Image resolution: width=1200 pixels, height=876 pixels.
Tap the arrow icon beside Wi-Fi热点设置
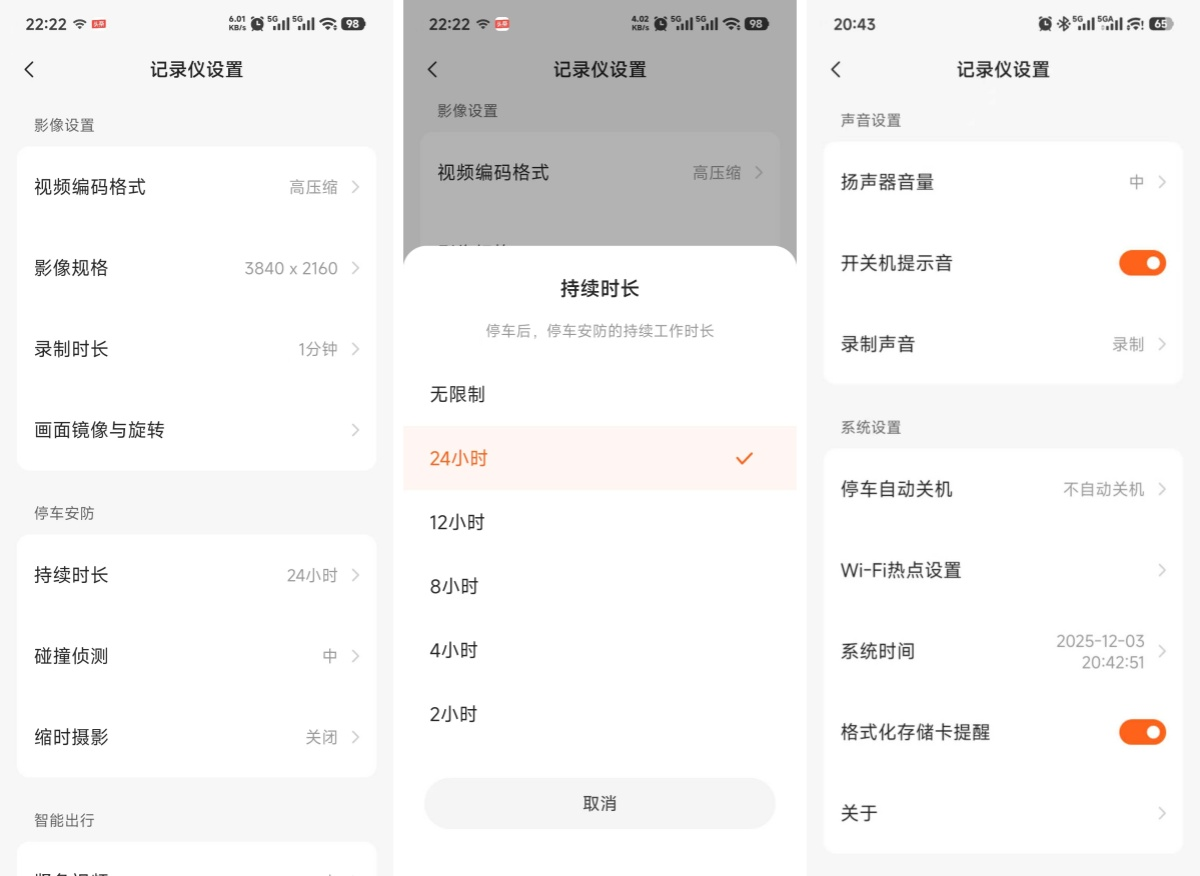(1161, 570)
